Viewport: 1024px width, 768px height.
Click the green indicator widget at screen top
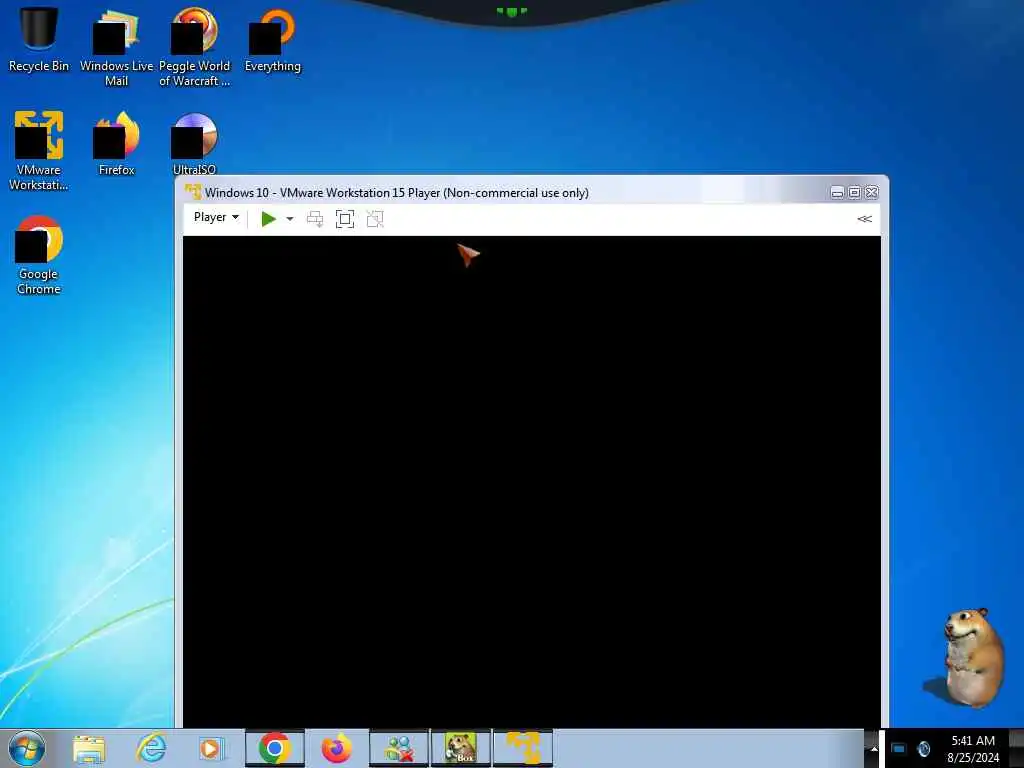coord(511,11)
